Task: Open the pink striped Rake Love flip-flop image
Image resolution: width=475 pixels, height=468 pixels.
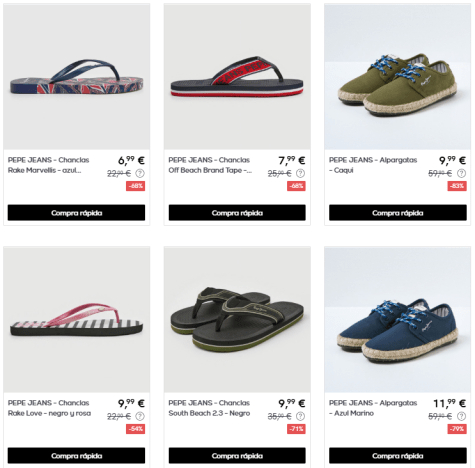Action: [77, 320]
